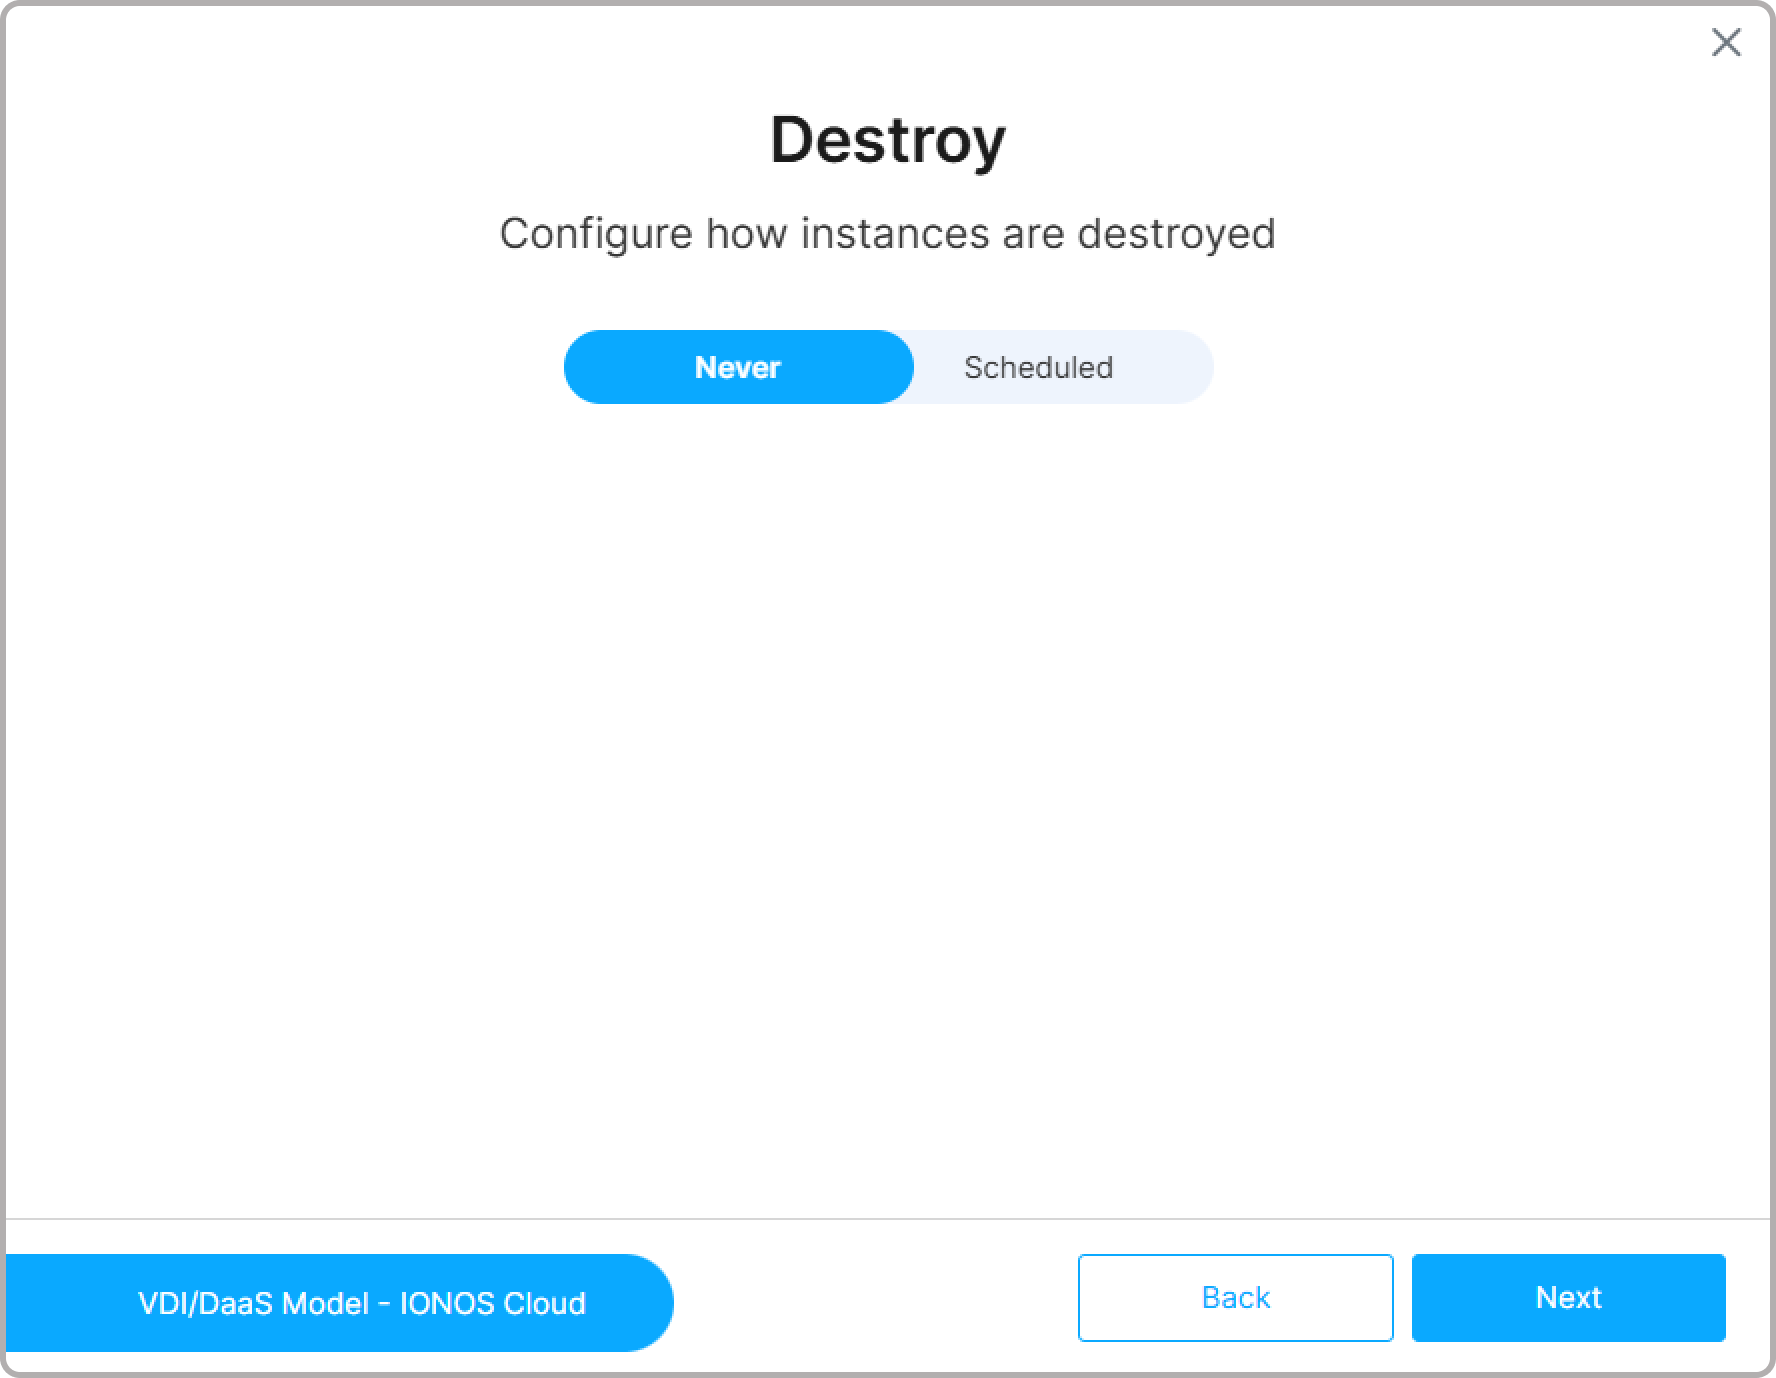Click the VDI/DaaS Model - IONOS Cloud badge
The width and height of the screenshot is (1776, 1378).
click(x=361, y=1303)
